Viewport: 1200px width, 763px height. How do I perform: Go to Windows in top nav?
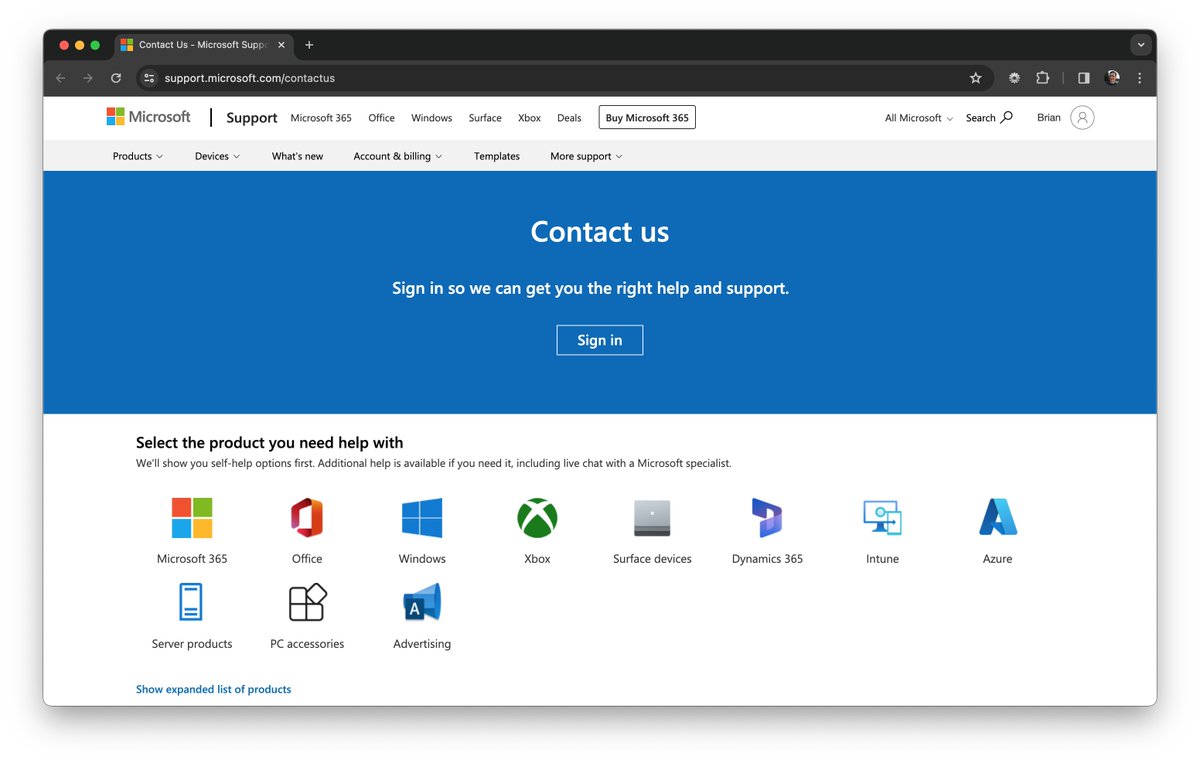click(x=432, y=118)
